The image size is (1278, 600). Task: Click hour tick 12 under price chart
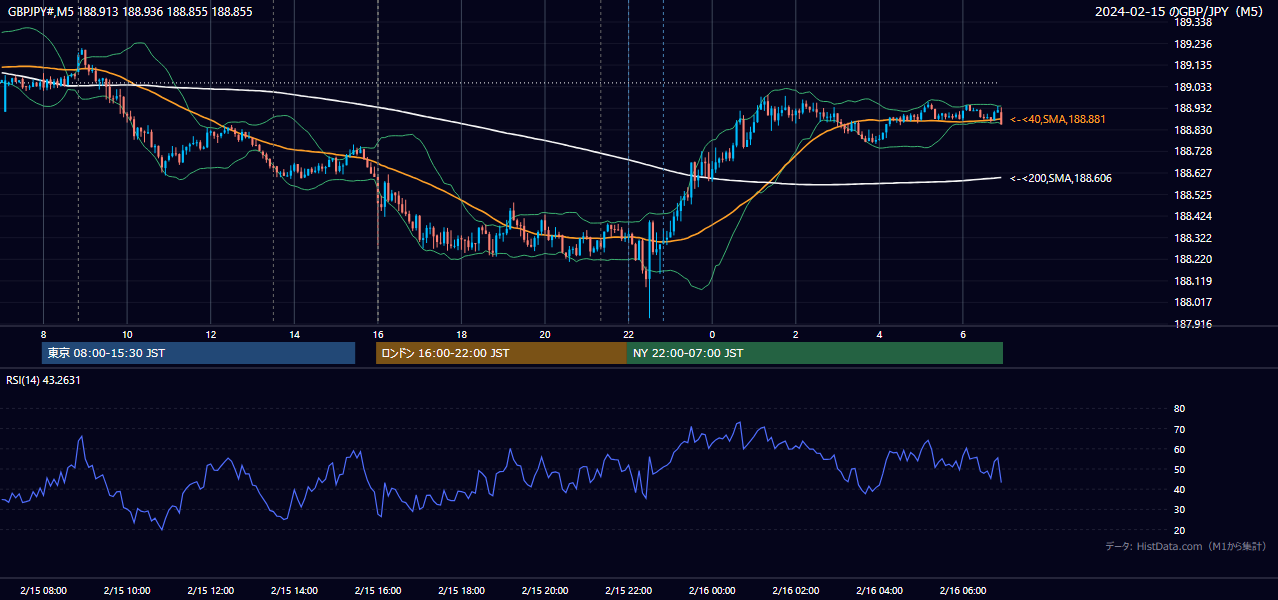(x=210, y=334)
